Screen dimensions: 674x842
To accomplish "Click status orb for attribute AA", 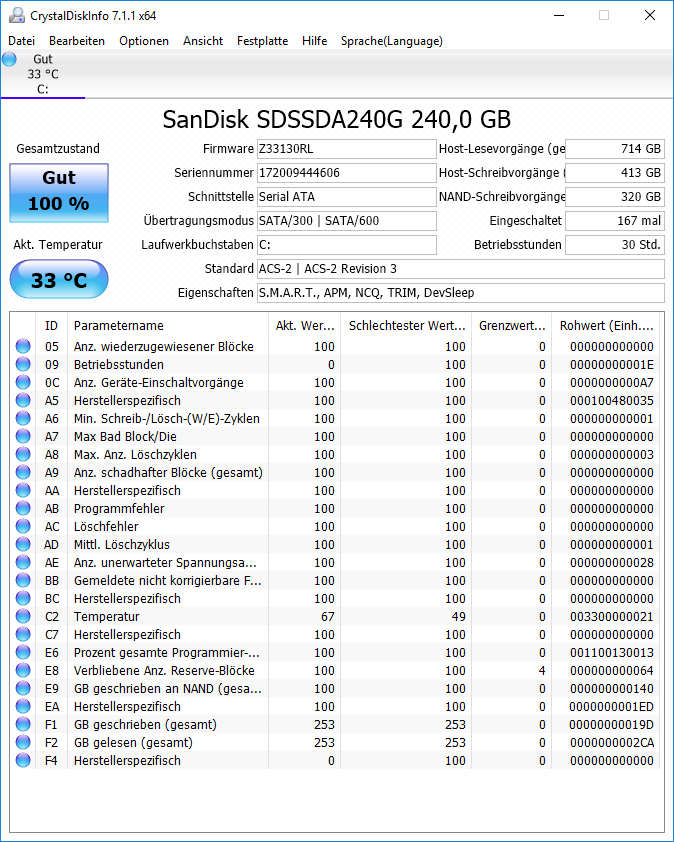I will tap(23, 490).
